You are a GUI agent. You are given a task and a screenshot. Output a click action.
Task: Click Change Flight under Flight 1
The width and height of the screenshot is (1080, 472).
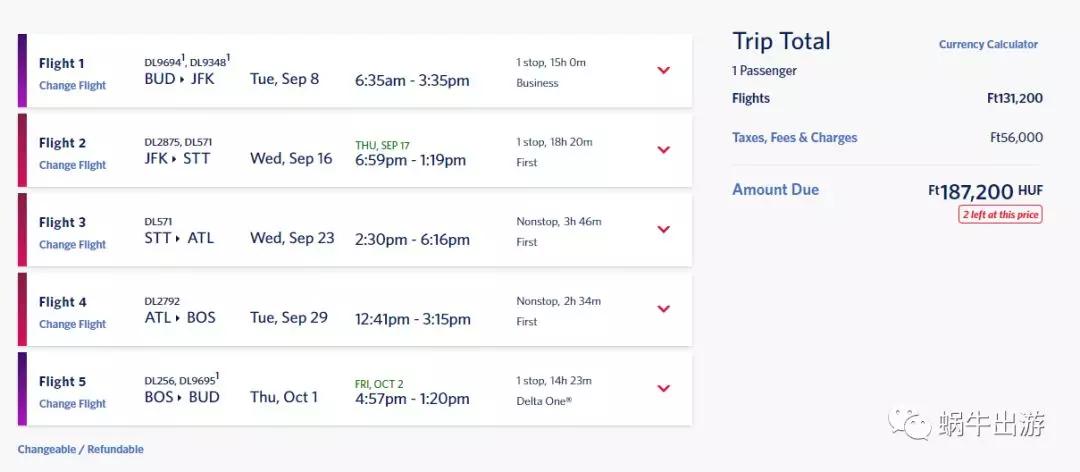[x=72, y=86]
